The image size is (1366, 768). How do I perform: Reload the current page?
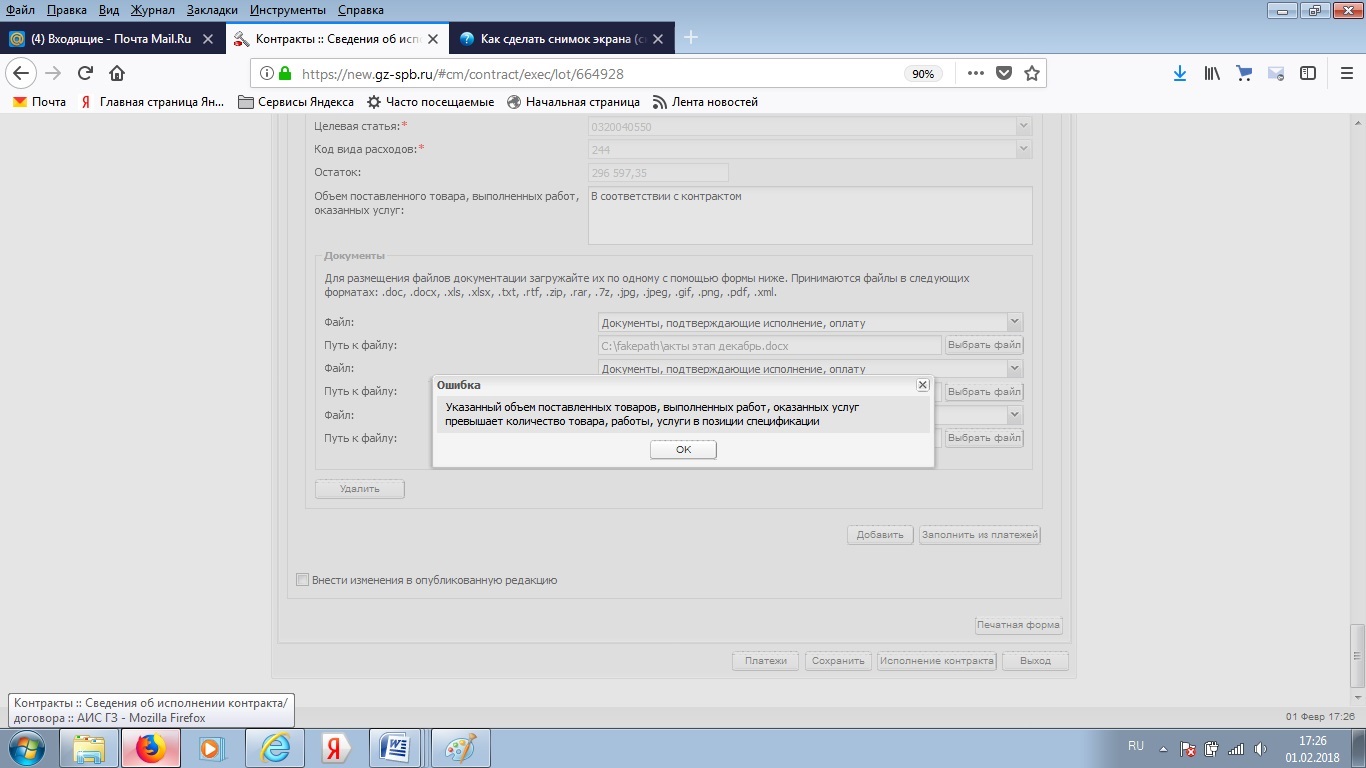pos(85,73)
